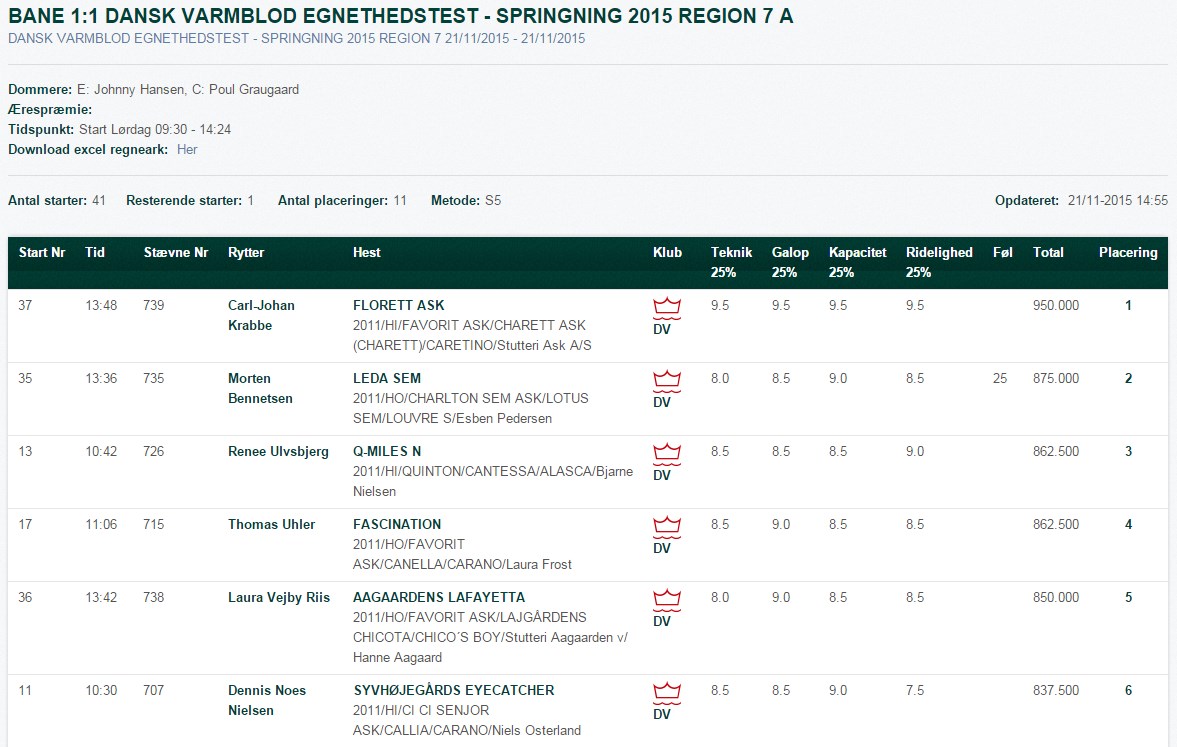Click Stævne Nr 707
The width and height of the screenshot is (1177, 747).
click(153, 691)
